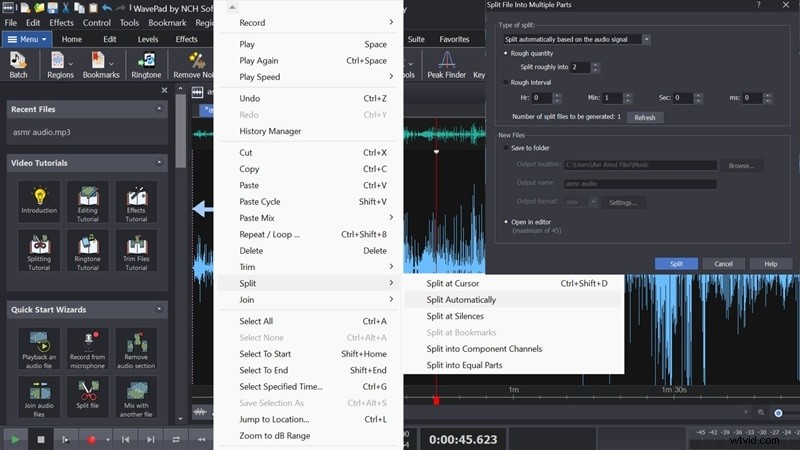Viewport: 800px width, 450px height.
Task: Adjust the Split roughly into stepper
Action: (595, 67)
